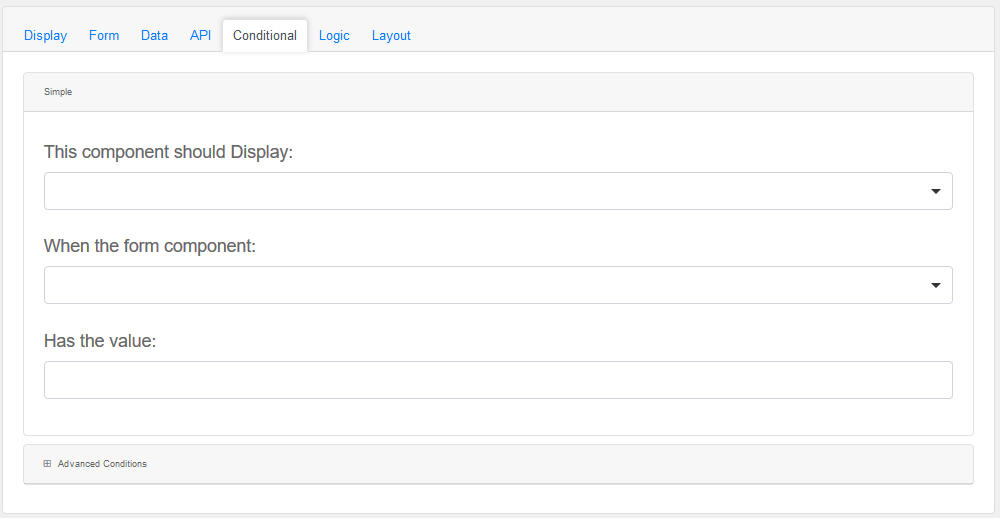This screenshot has height=518, width=1000.
Task: Switch to the Logic tab
Action: 334,35
